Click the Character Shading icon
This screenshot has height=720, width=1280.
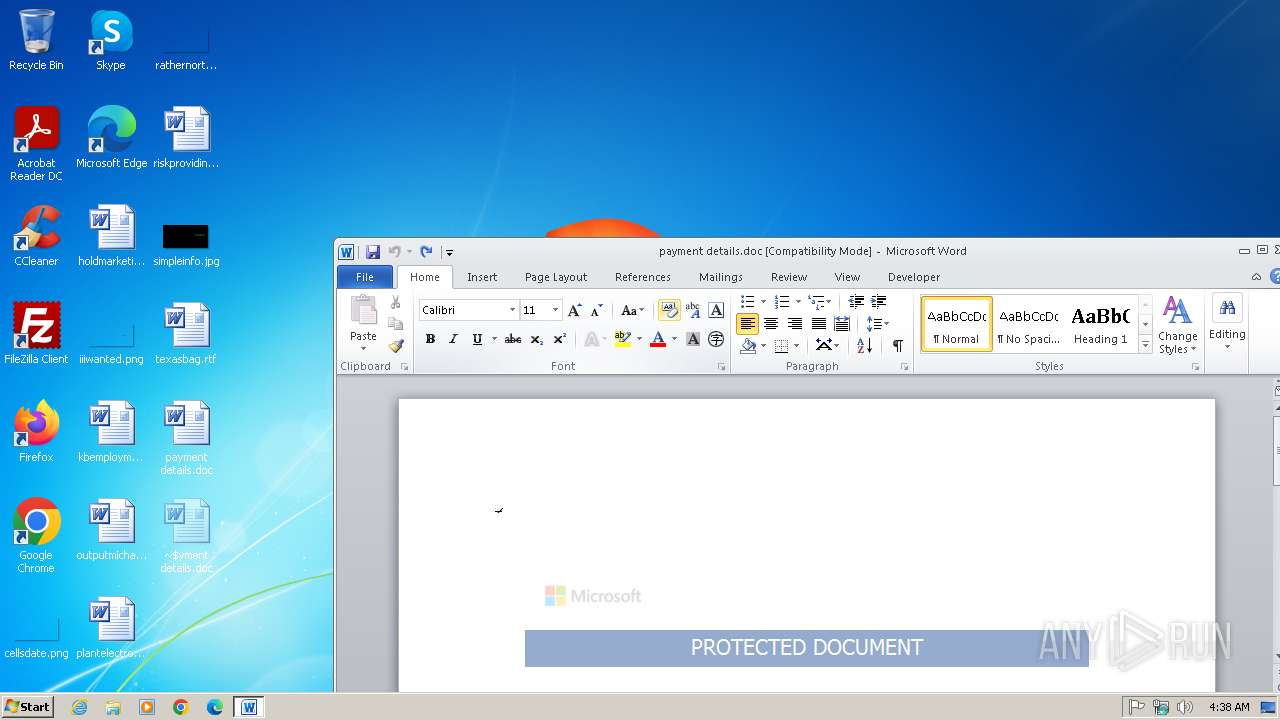point(693,339)
